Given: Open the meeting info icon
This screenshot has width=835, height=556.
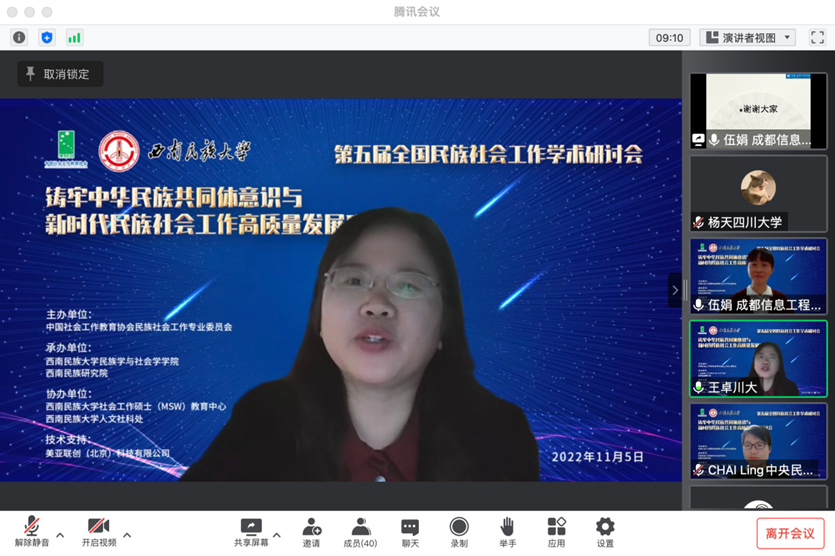Looking at the screenshot, I should pos(19,37).
